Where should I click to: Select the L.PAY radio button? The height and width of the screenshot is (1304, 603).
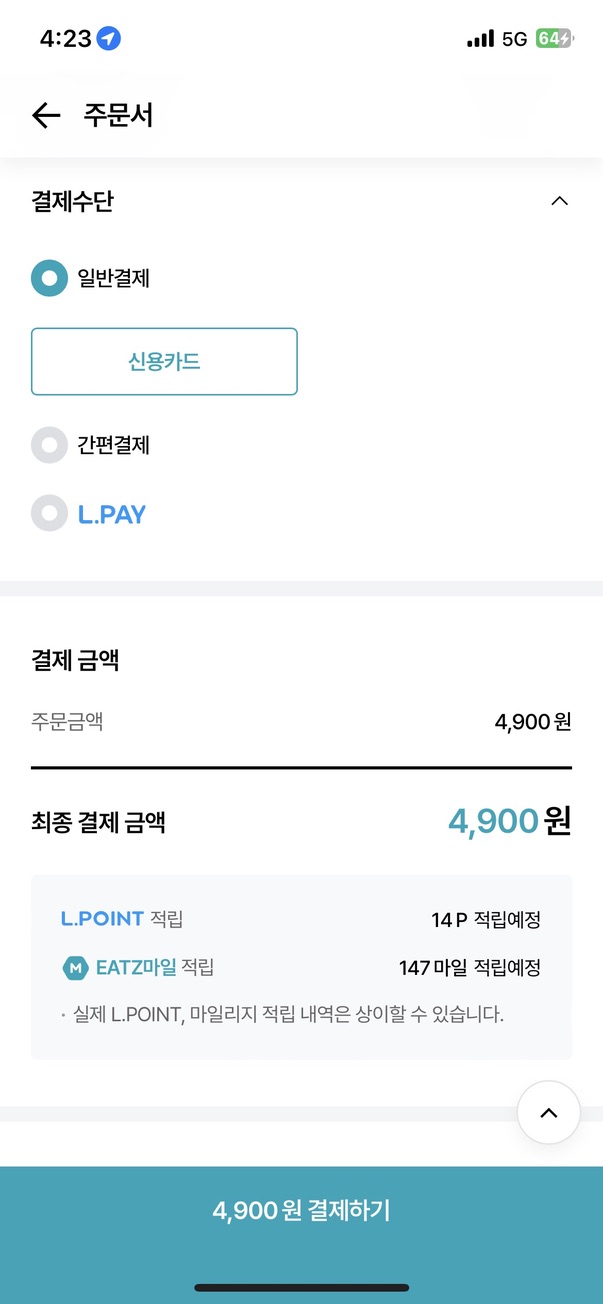[x=49, y=514]
